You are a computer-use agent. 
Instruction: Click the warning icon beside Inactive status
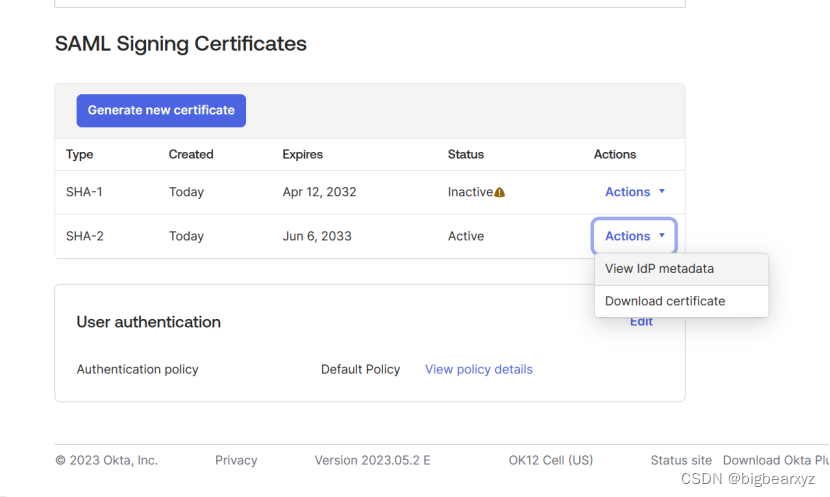(500, 192)
